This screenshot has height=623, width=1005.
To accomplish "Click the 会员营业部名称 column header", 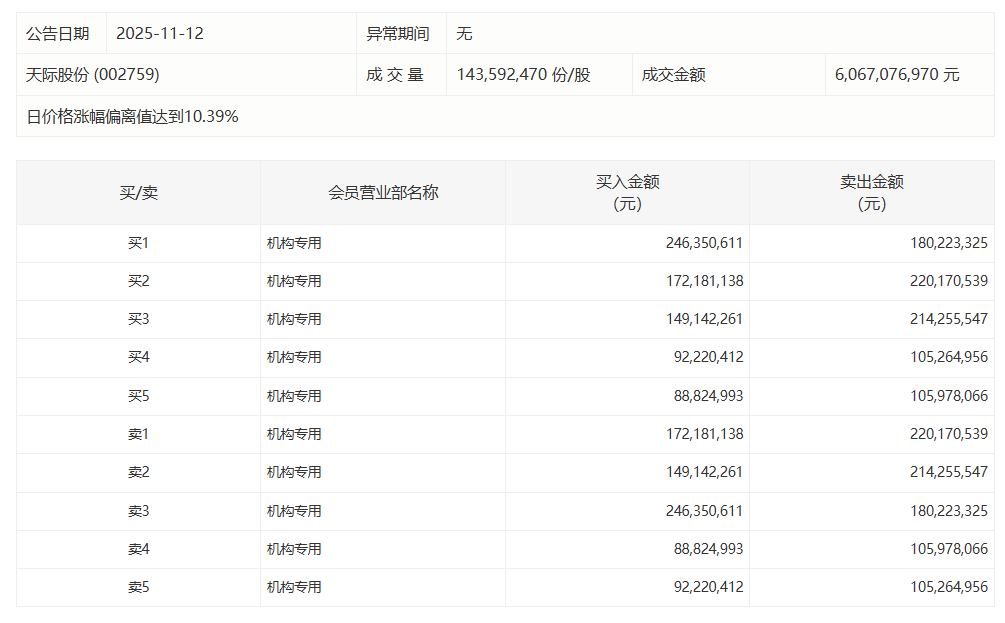I will [380, 192].
